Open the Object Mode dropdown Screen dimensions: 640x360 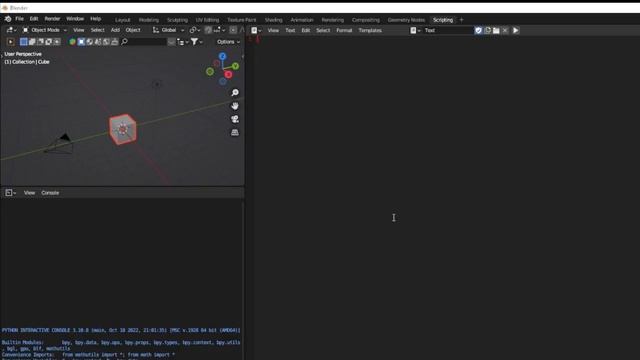[44, 30]
